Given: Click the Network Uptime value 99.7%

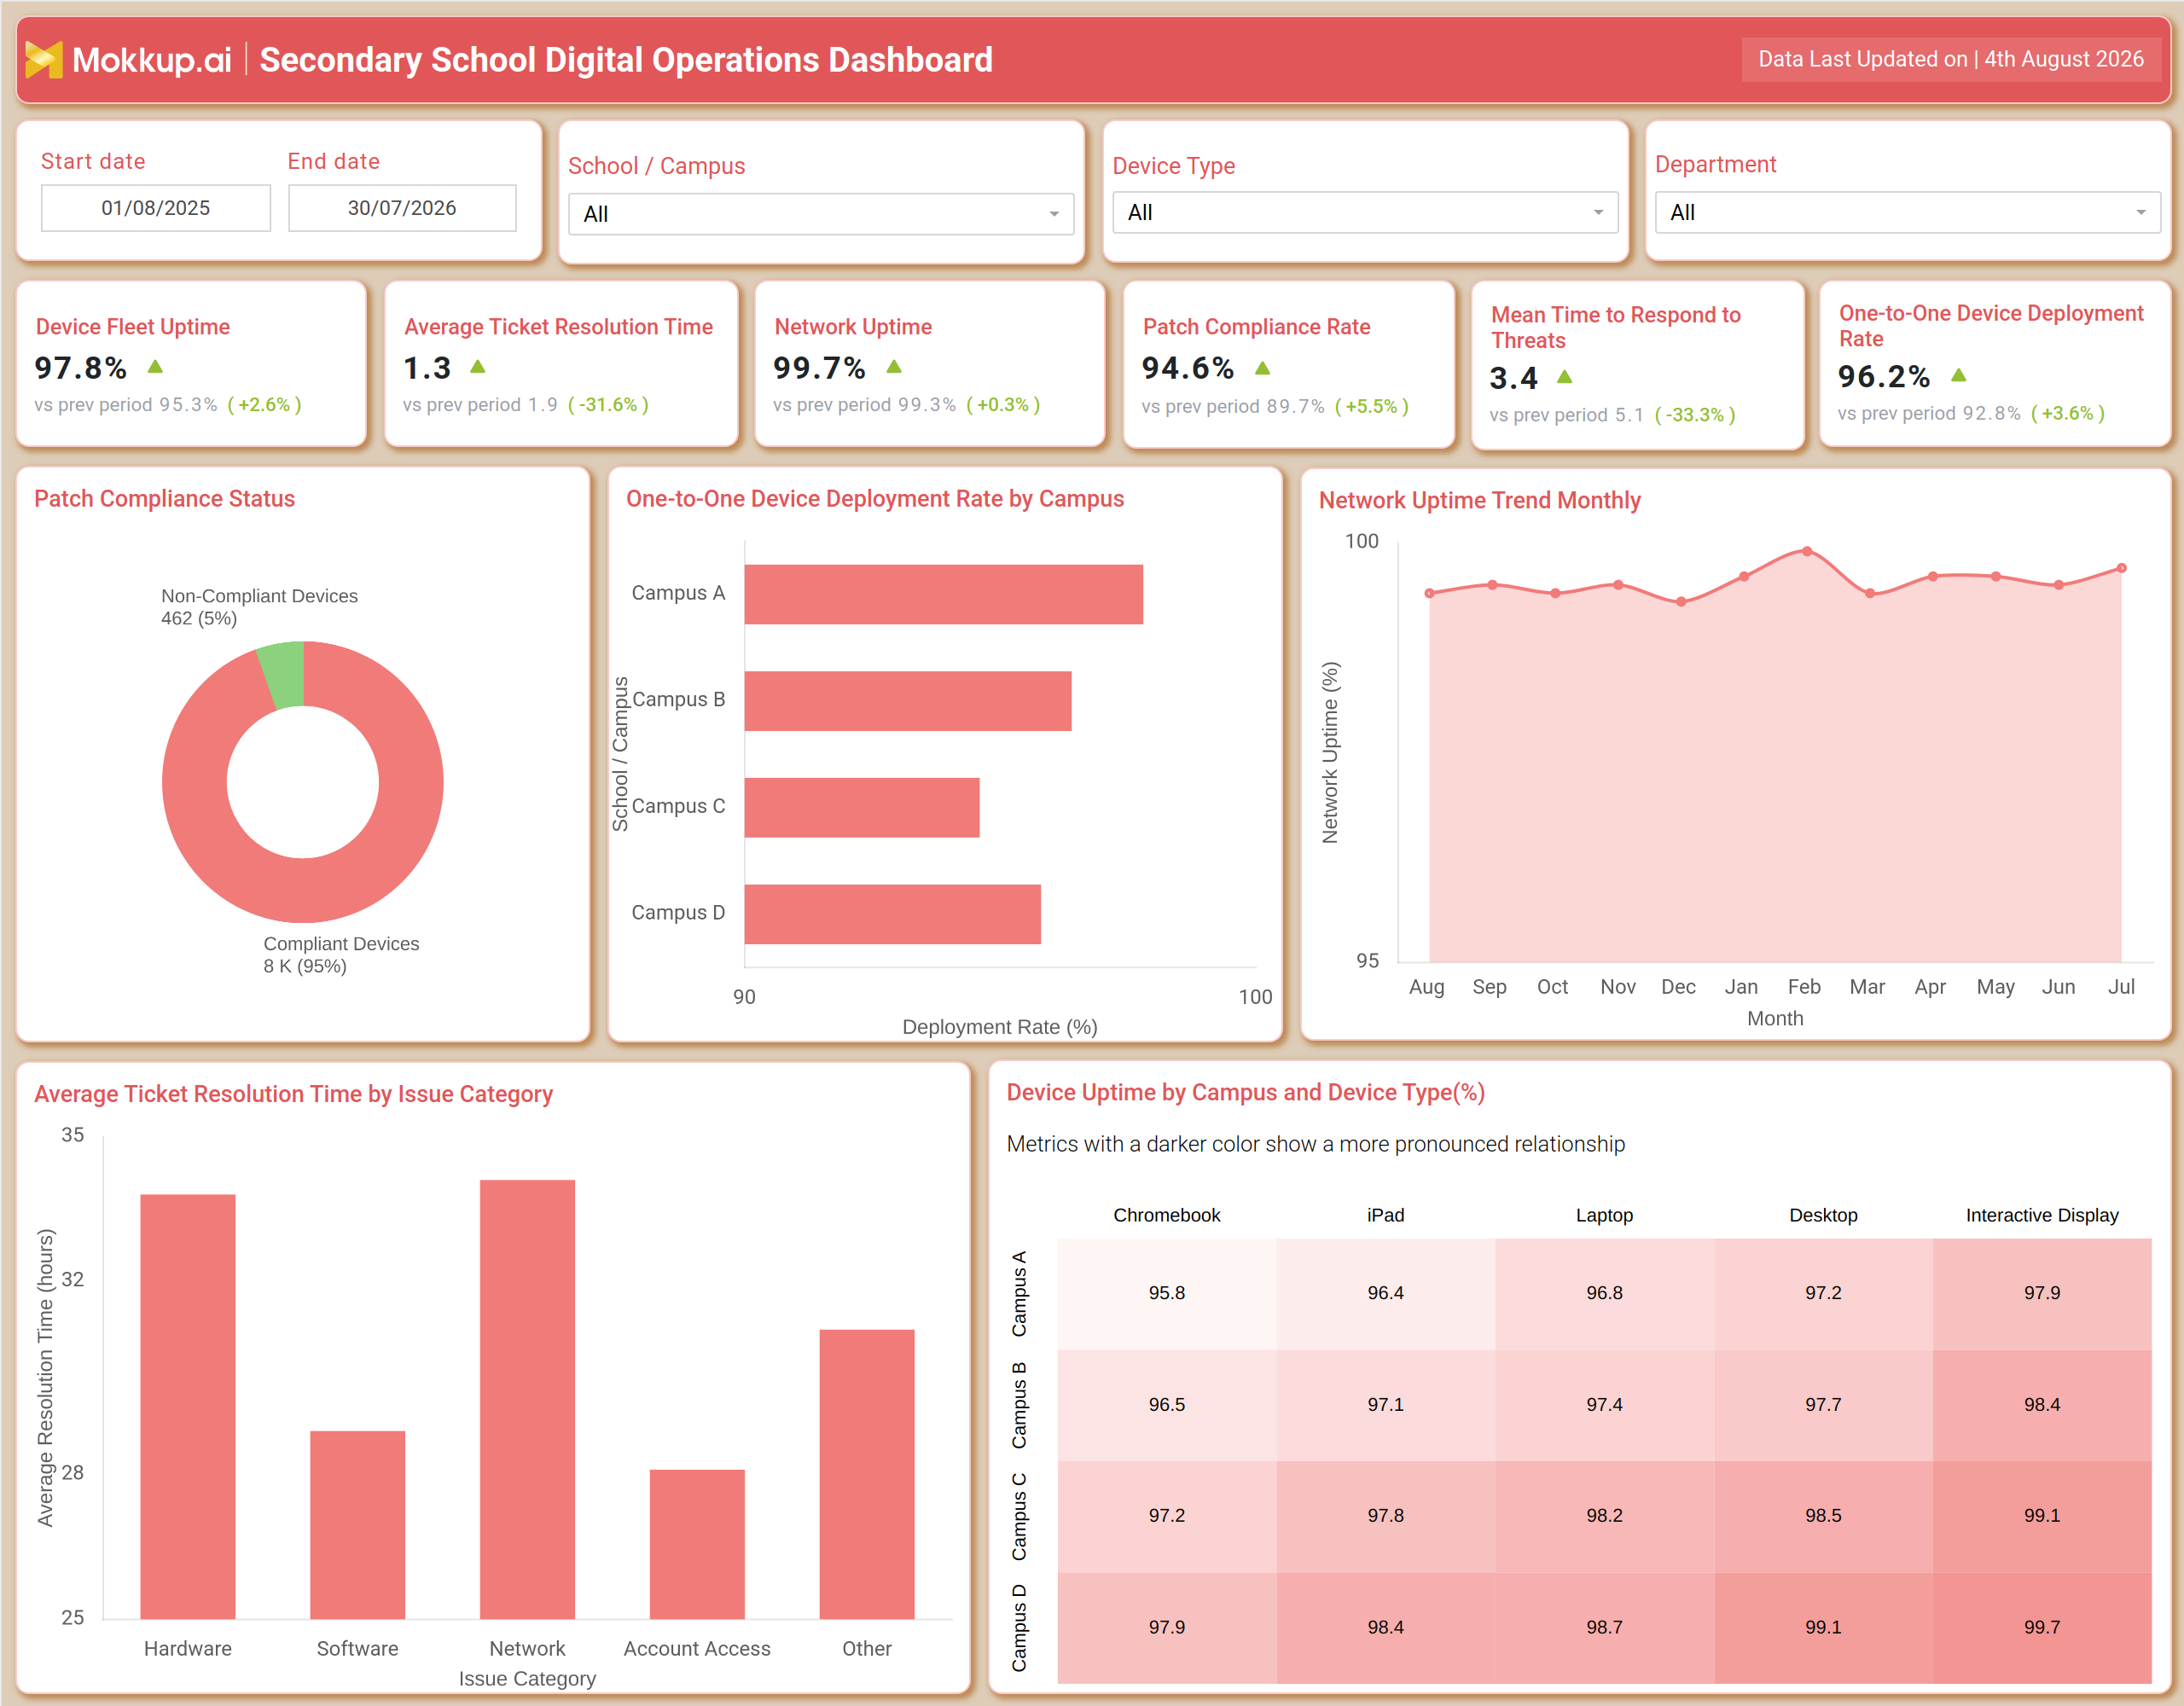Looking at the screenshot, I should [819, 368].
